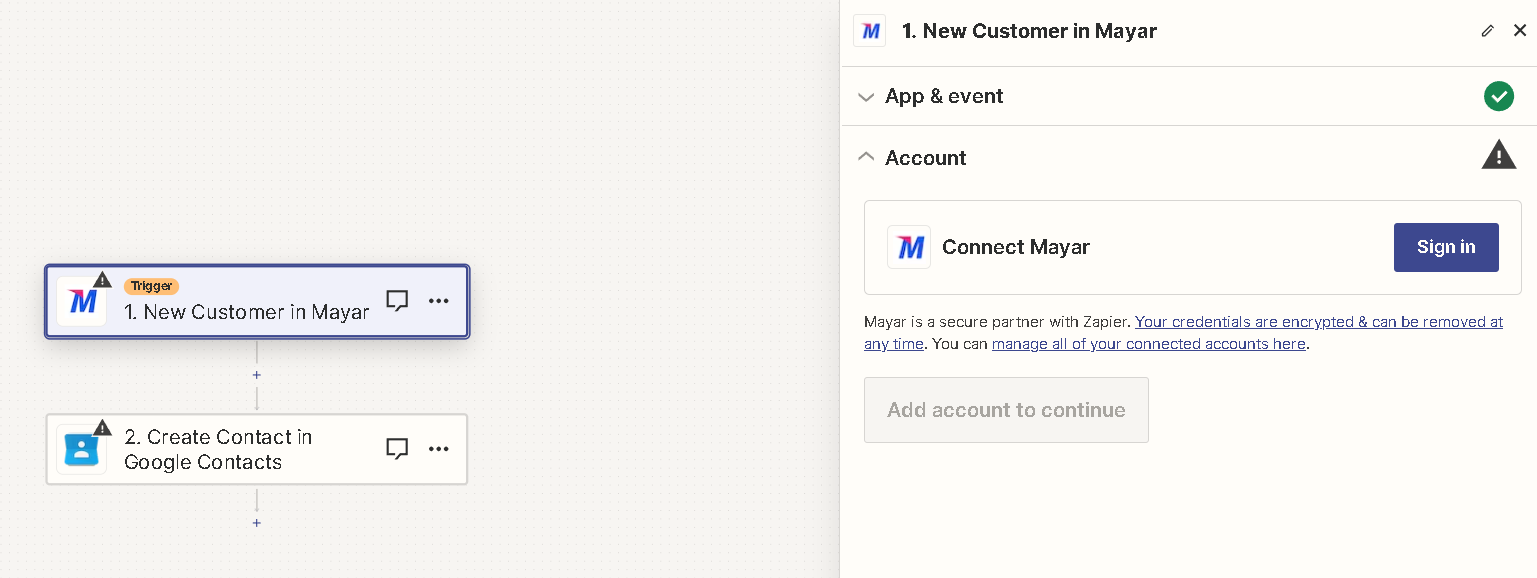Open comment on New Customer in Mayar step
This screenshot has height=578, width=1537.
point(397,301)
